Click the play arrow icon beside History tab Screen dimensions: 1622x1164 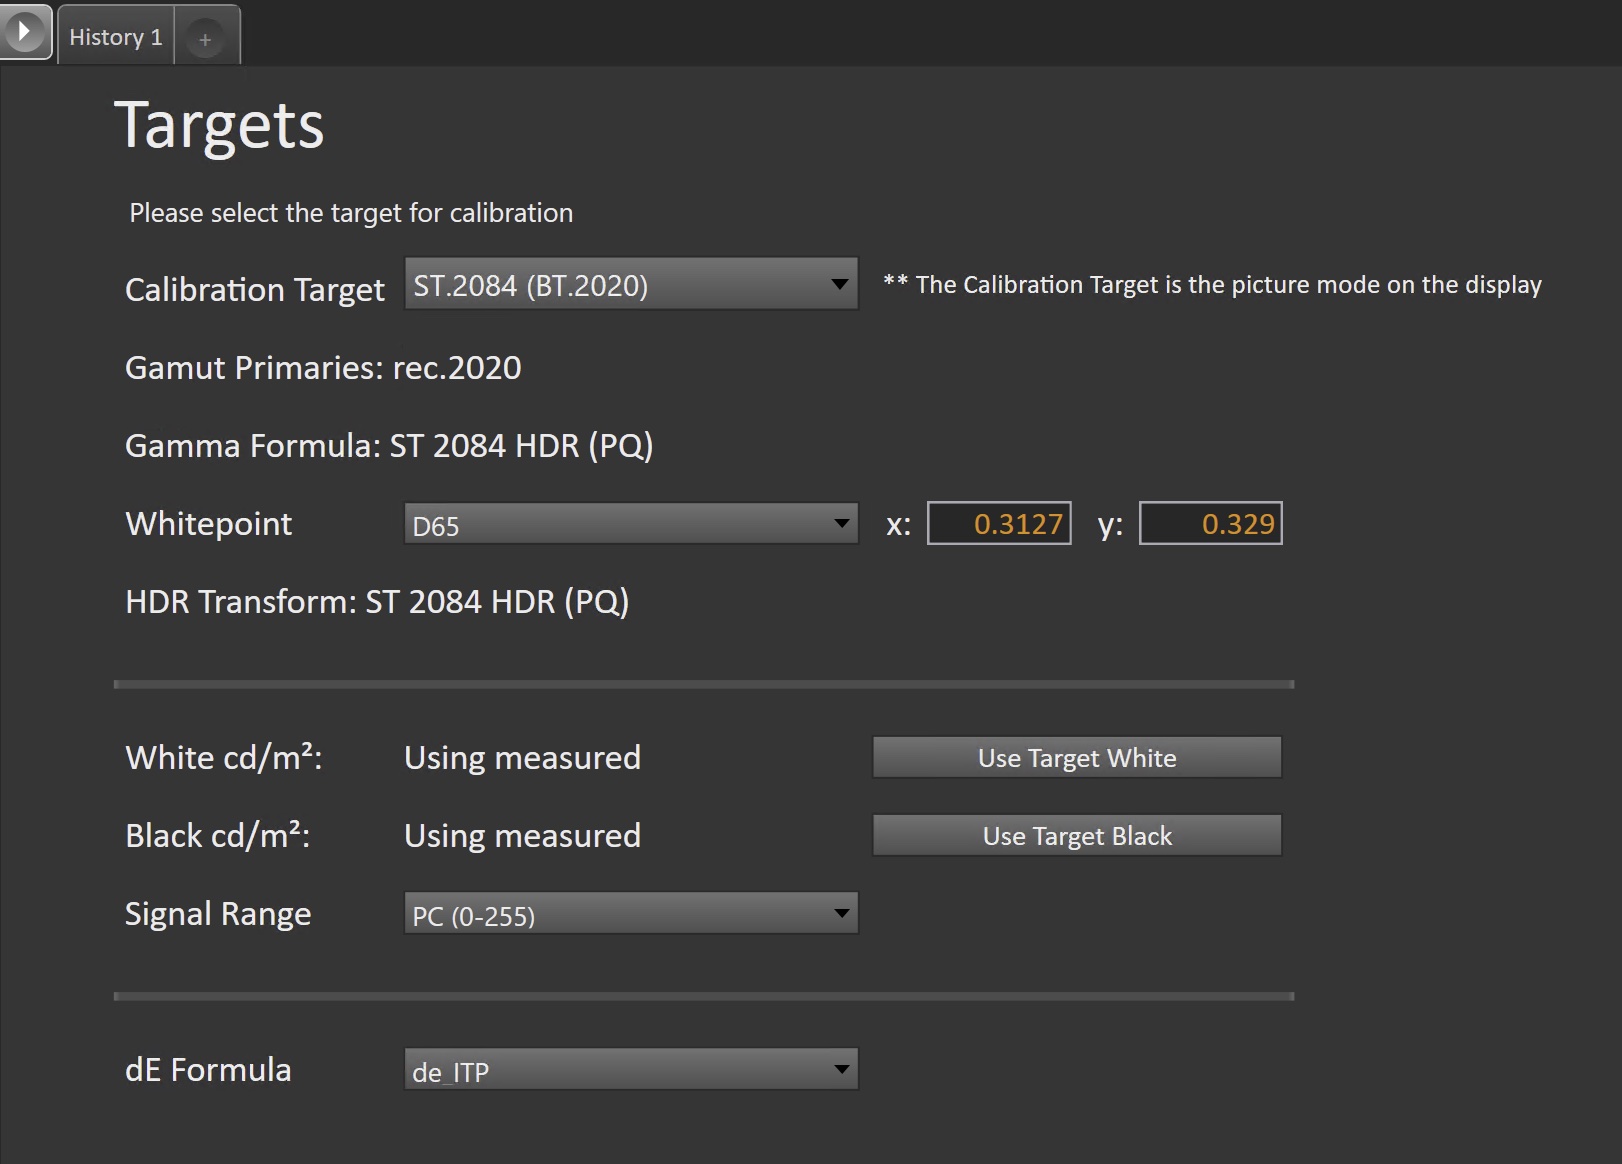(x=24, y=32)
